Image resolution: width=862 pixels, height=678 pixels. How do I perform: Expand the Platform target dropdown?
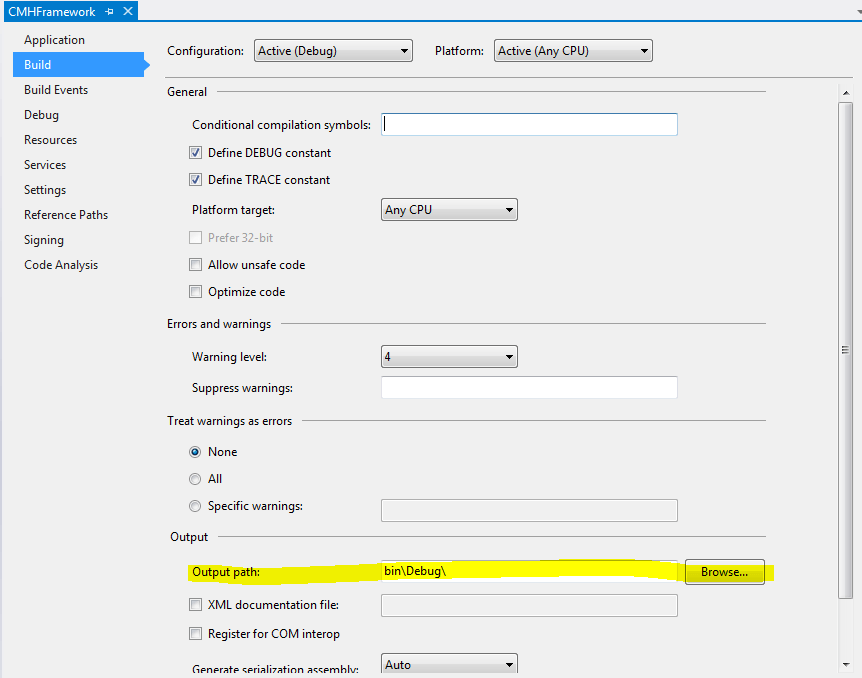[x=449, y=210]
